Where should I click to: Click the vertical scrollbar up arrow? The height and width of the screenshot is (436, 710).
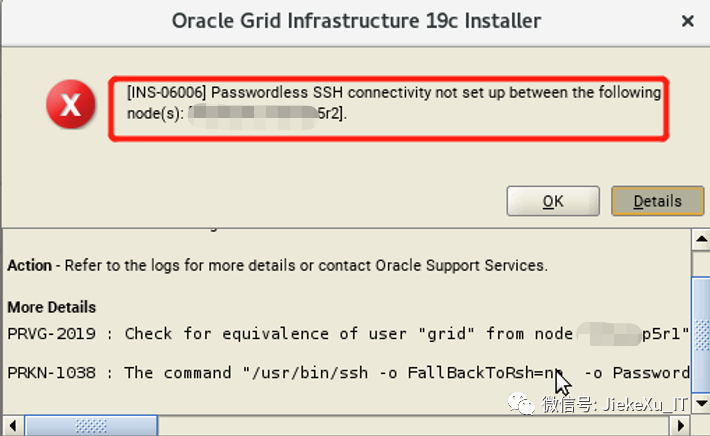701,237
